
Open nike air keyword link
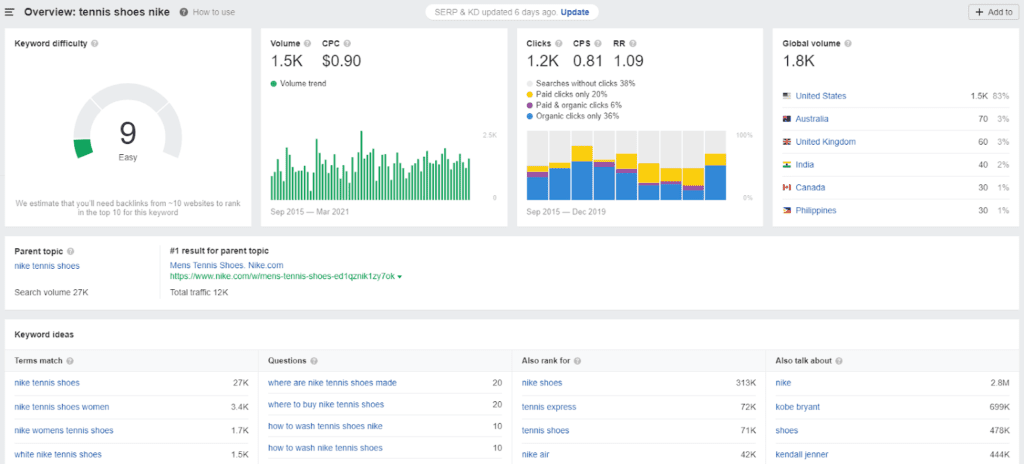point(536,454)
